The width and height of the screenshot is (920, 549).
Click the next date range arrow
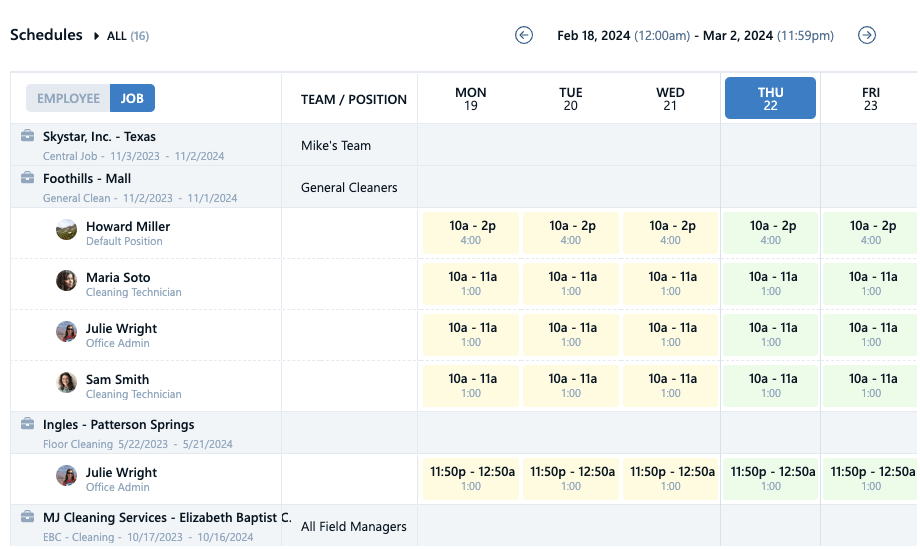pos(867,35)
